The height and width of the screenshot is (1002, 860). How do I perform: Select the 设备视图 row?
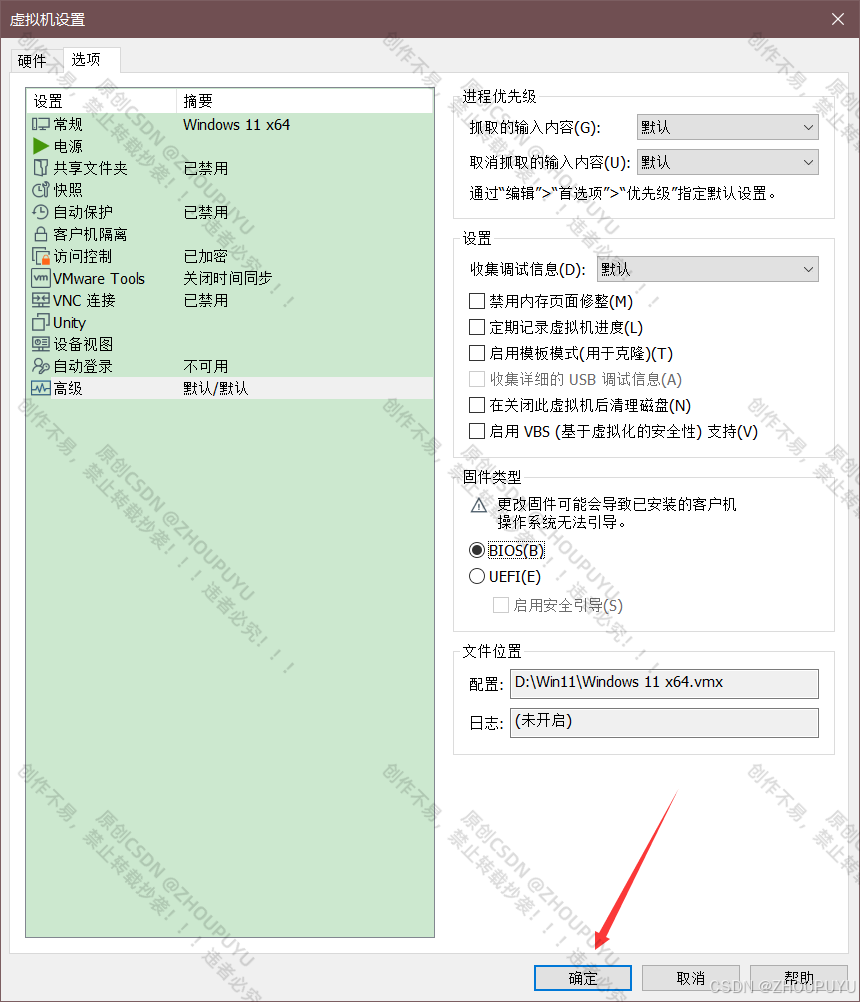230,344
